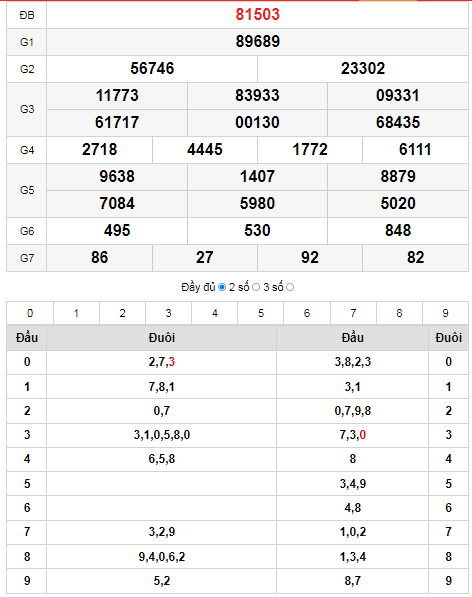The image size is (472, 597).
Task: Click G5 number 9638
Action: coord(117,177)
